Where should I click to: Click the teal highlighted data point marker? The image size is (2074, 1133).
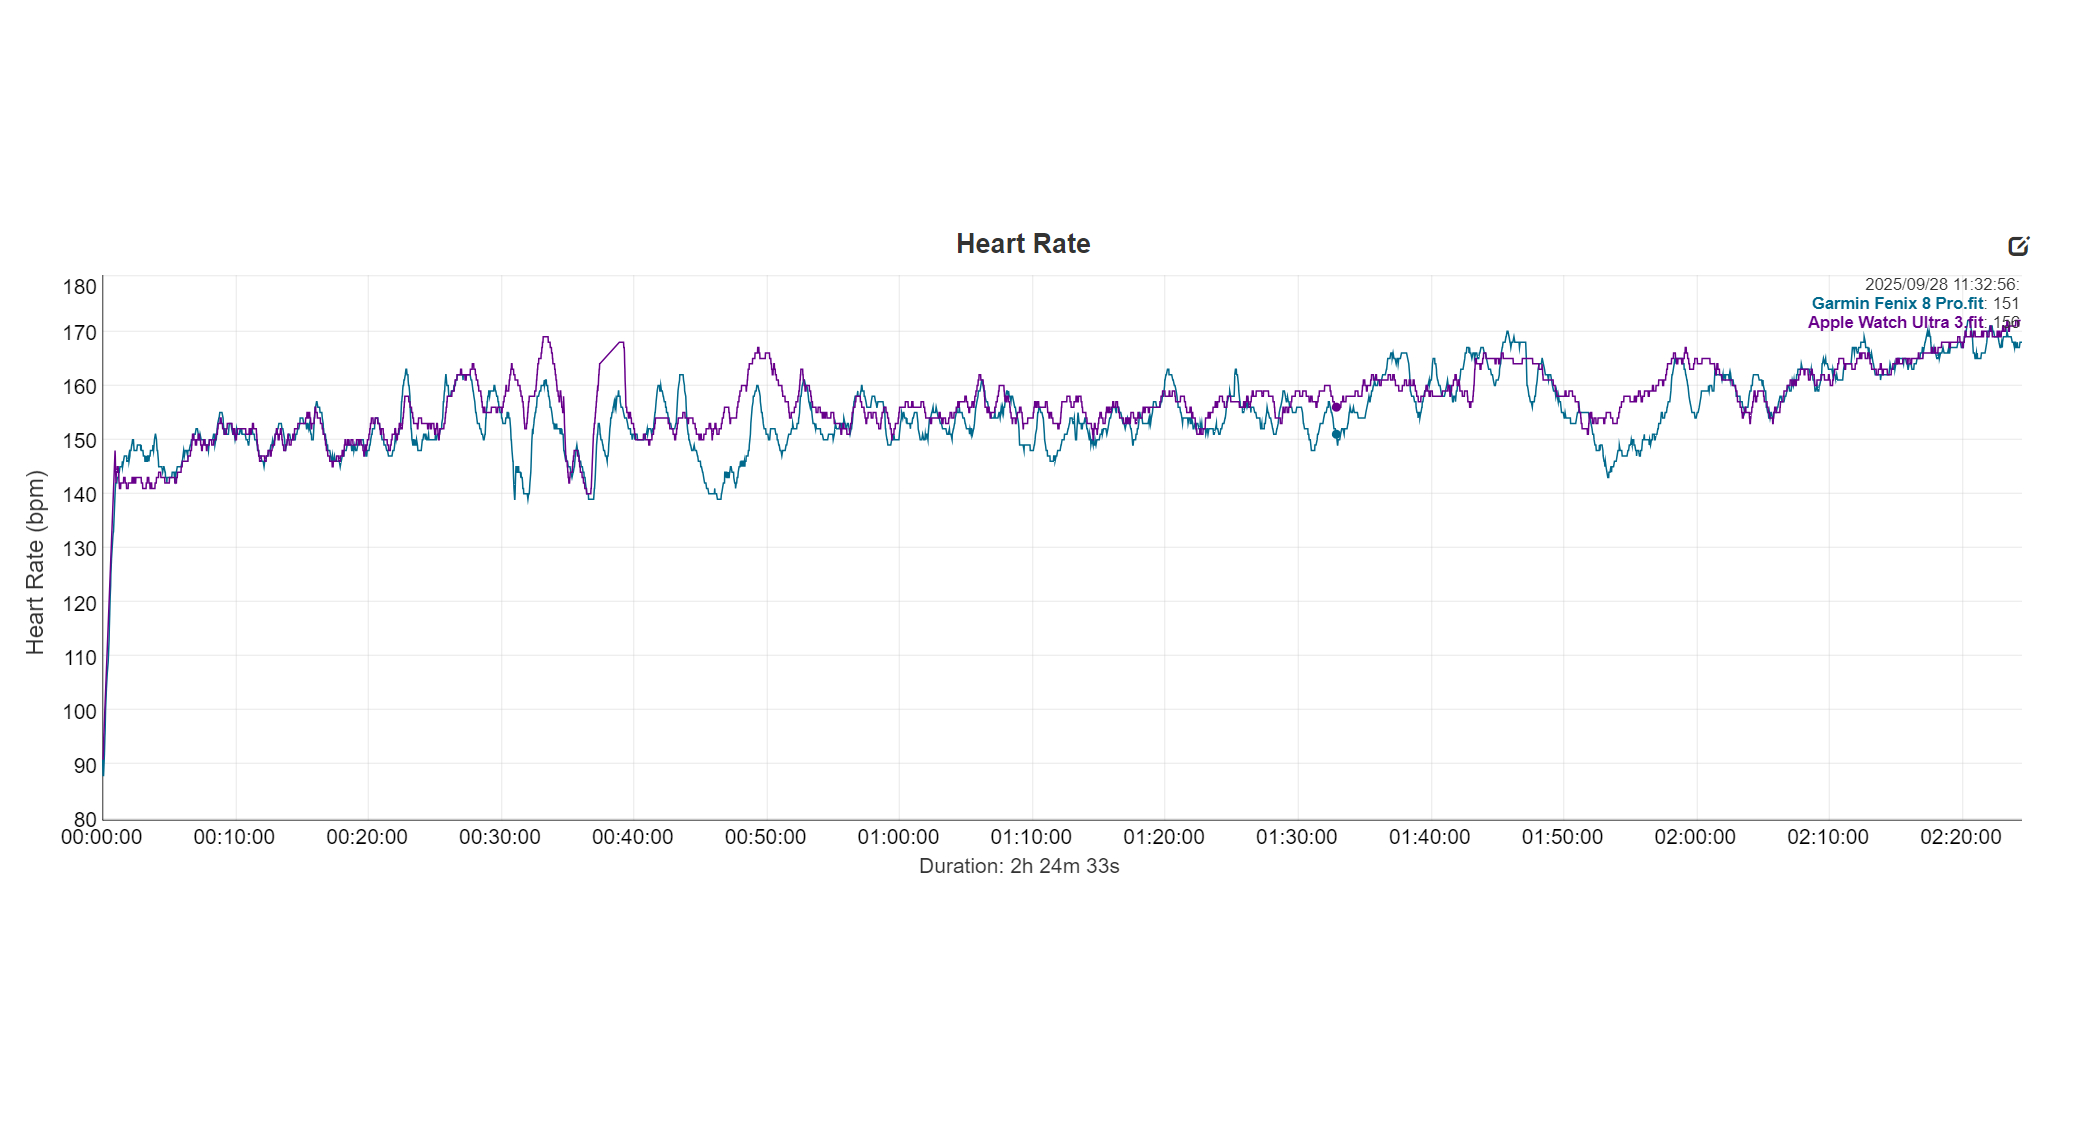point(1337,435)
